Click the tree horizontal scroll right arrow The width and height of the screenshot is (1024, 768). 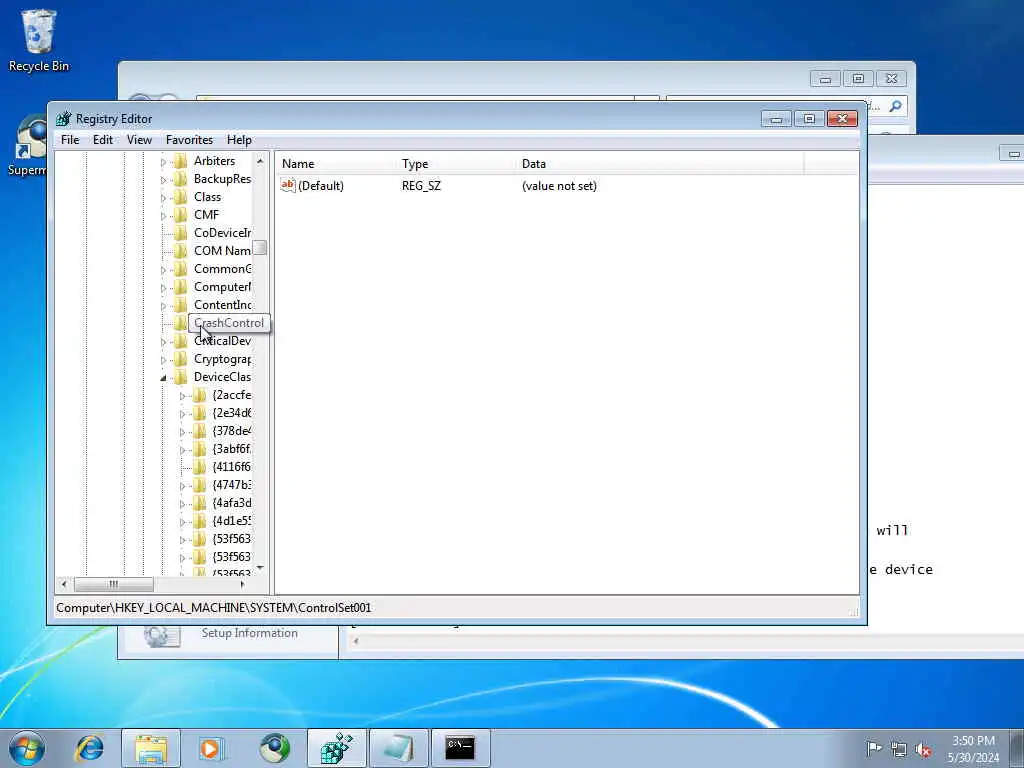point(243,584)
